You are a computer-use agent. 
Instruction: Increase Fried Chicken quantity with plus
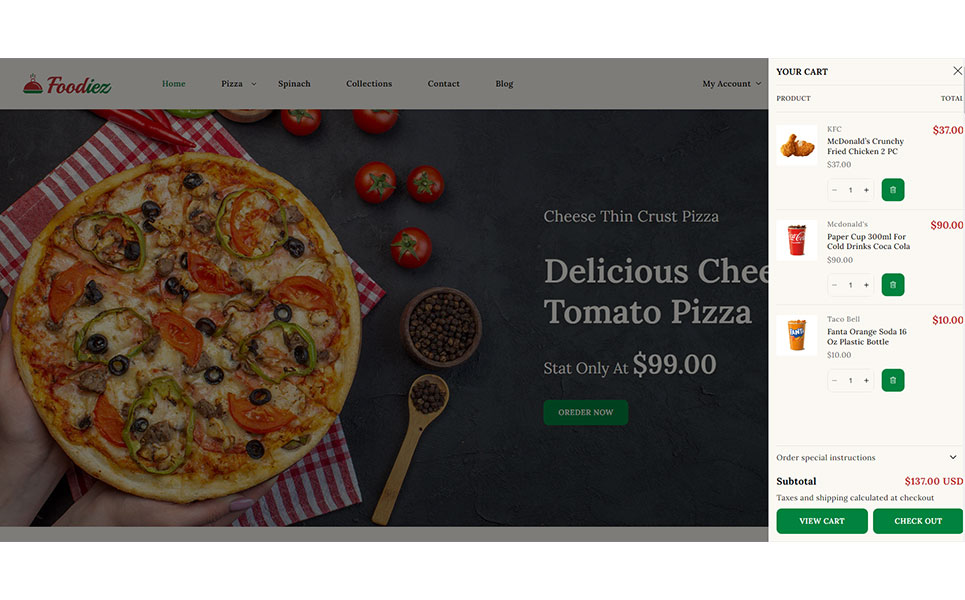866,190
